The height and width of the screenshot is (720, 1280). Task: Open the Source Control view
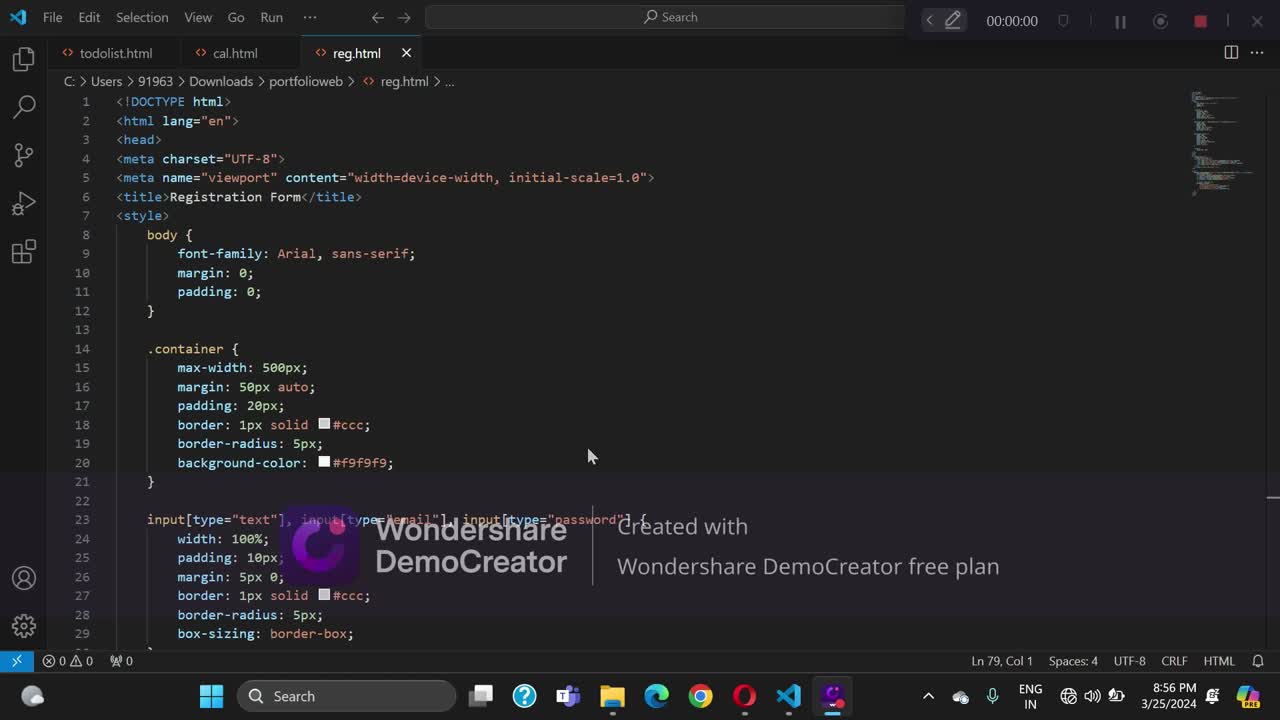tap(24, 155)
